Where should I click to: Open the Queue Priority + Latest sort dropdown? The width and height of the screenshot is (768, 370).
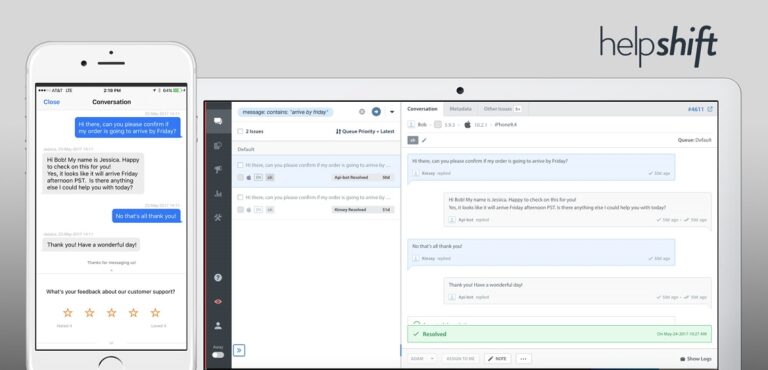[x=365, y=131]
